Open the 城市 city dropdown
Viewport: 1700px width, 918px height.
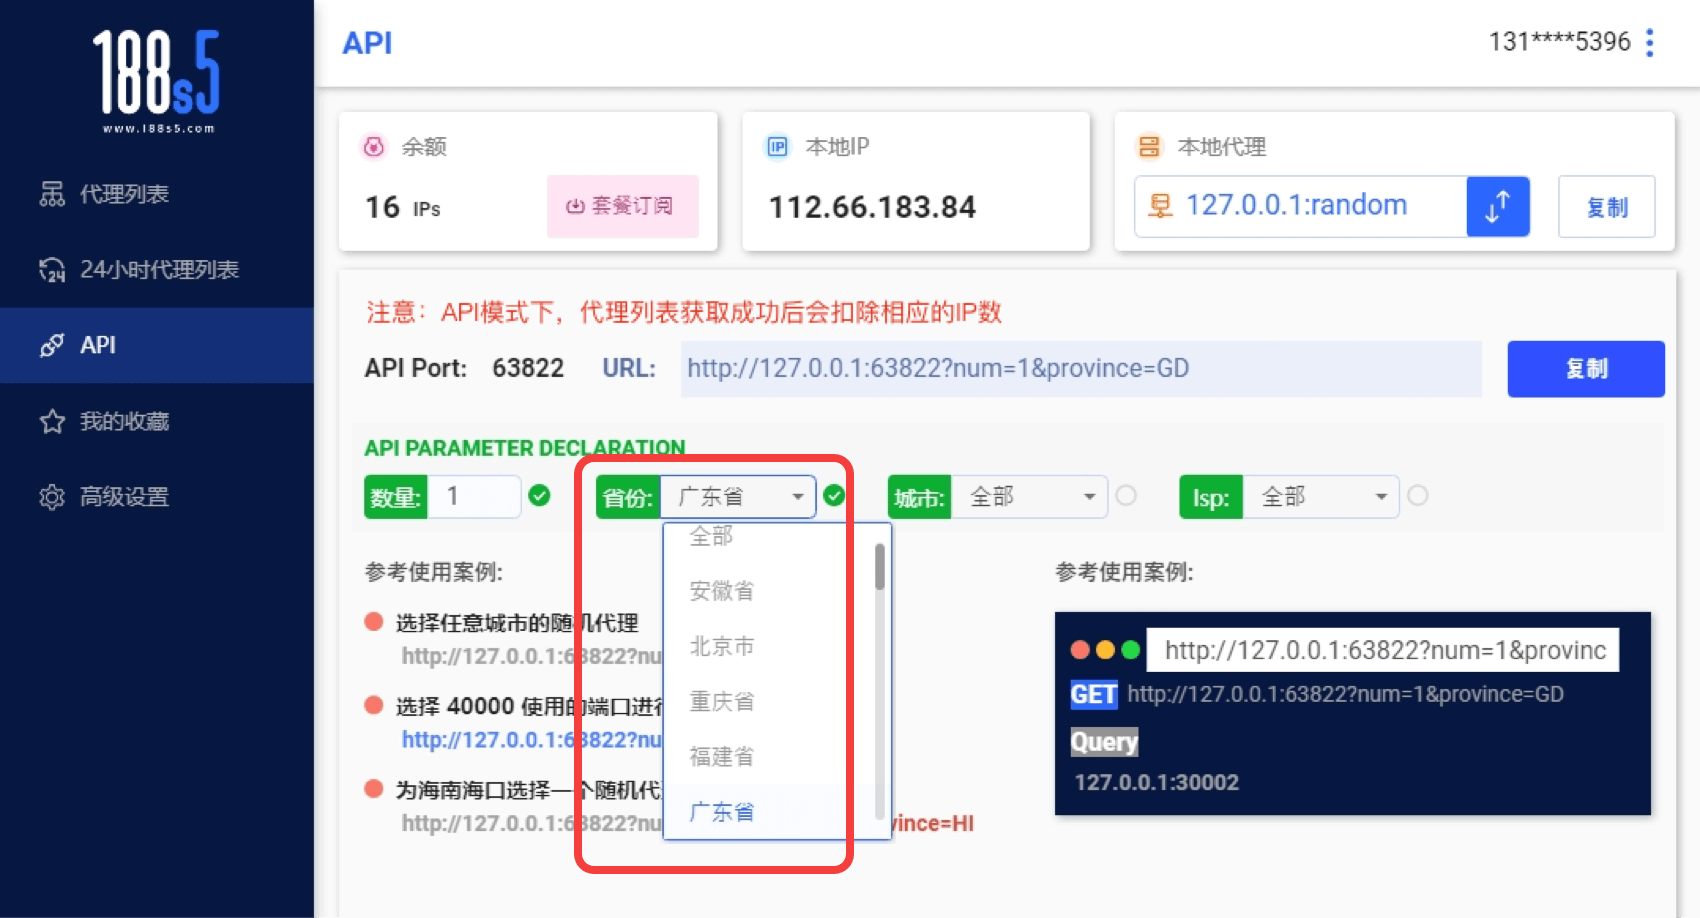click(x=1029, y=497)
